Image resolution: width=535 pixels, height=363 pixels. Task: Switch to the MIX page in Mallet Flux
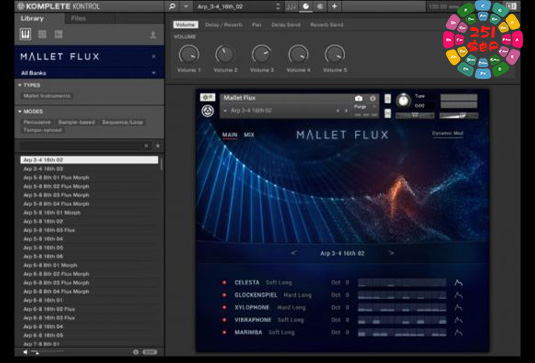[x=249, y=135]
